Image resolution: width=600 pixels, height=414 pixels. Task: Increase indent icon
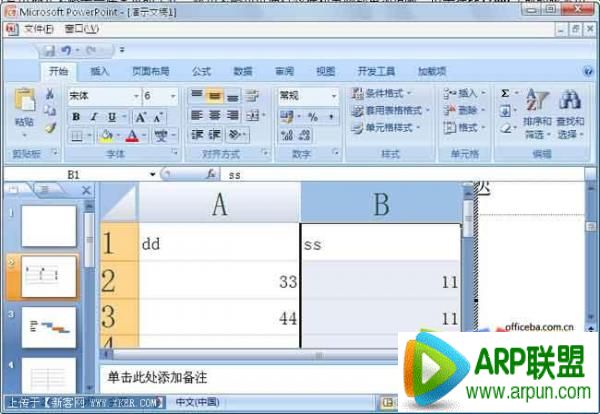(214, 134)
